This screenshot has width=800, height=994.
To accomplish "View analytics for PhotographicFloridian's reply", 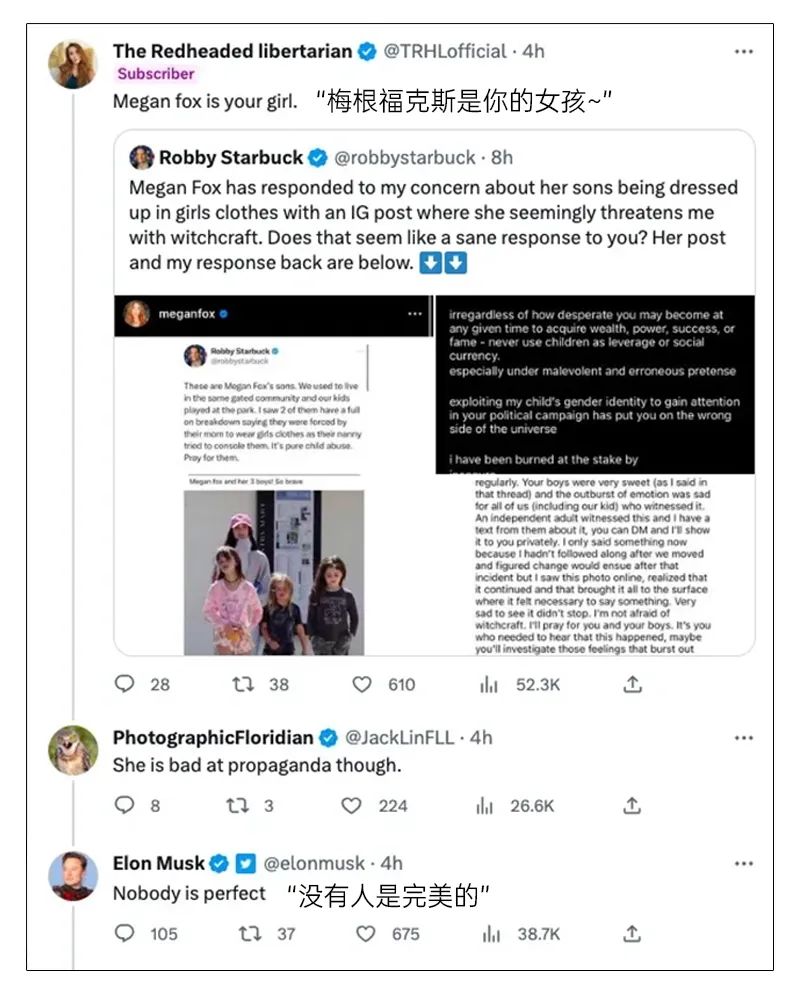I will (489, 805).
